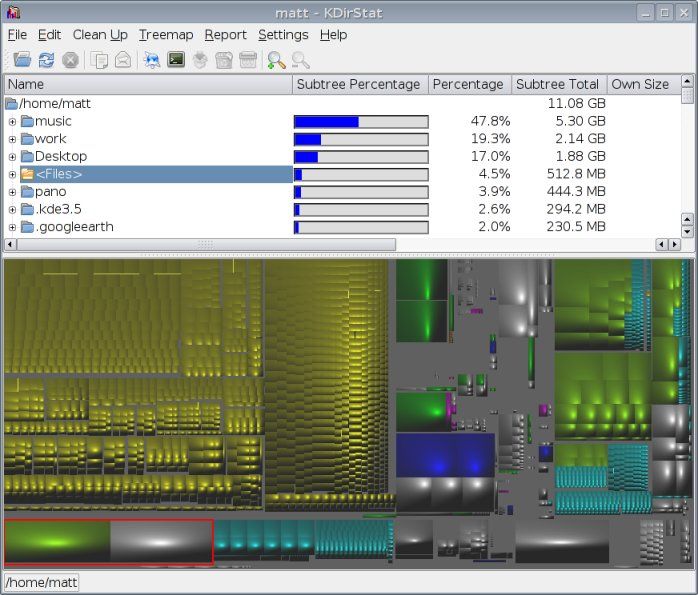698x595 pixels.
Task: Open the Settings menu
Action: [283, 35]
